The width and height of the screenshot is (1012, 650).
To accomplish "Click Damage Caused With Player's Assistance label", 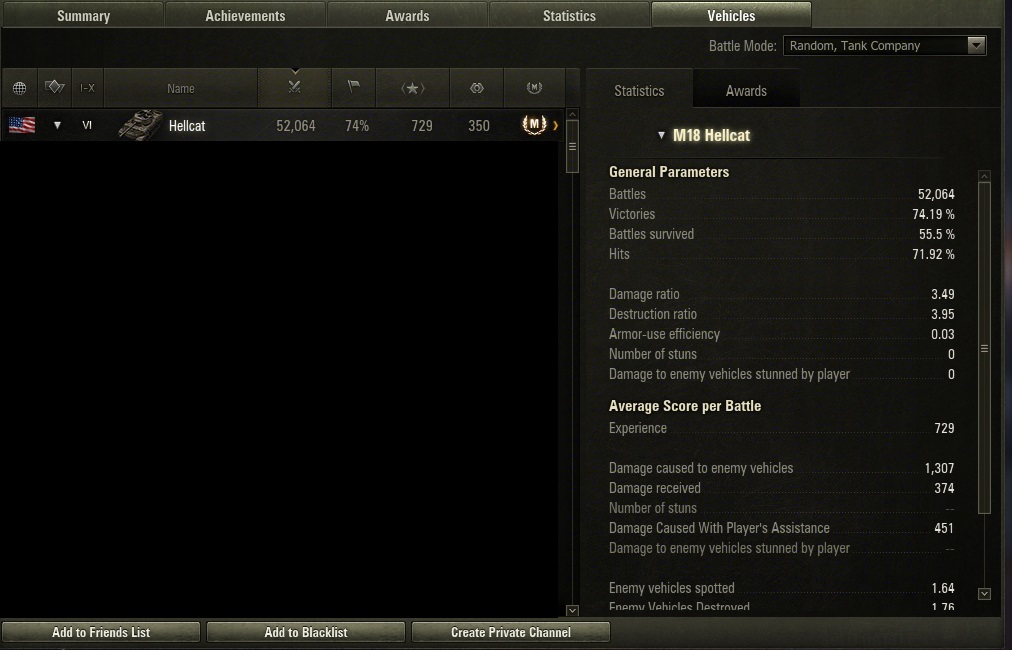I will tap(719, 528).
